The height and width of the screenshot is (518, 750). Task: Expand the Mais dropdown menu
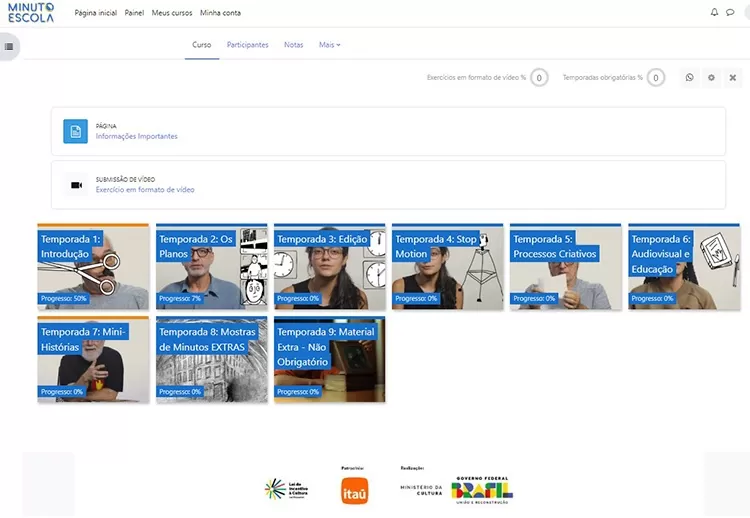point(329,45)
